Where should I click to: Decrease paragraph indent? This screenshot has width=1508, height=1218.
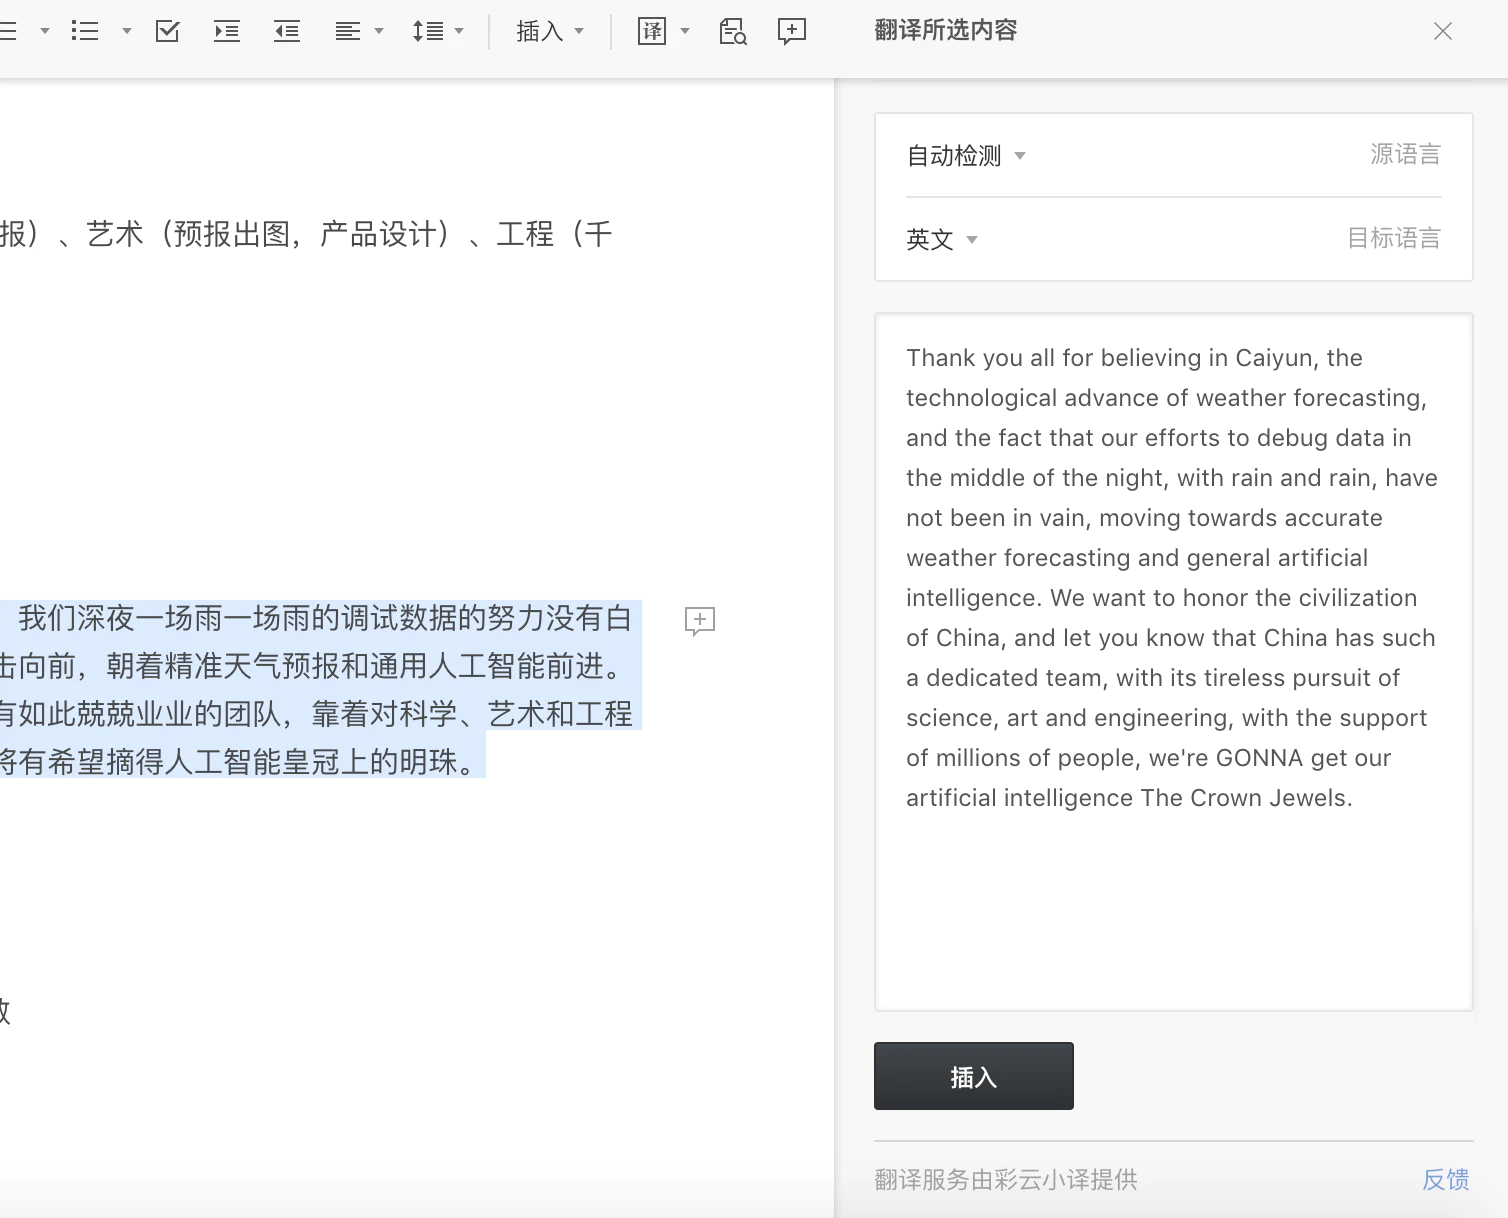point(287,31)
